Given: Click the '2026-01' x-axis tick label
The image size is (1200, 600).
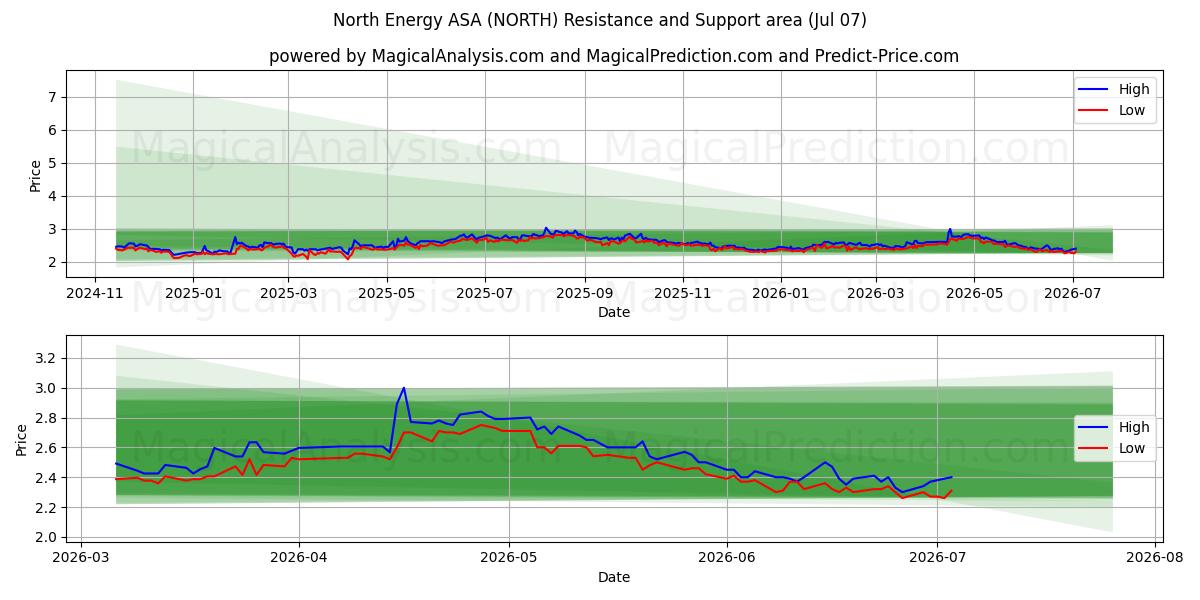Looking at the screenshot, I should [780, 294].
